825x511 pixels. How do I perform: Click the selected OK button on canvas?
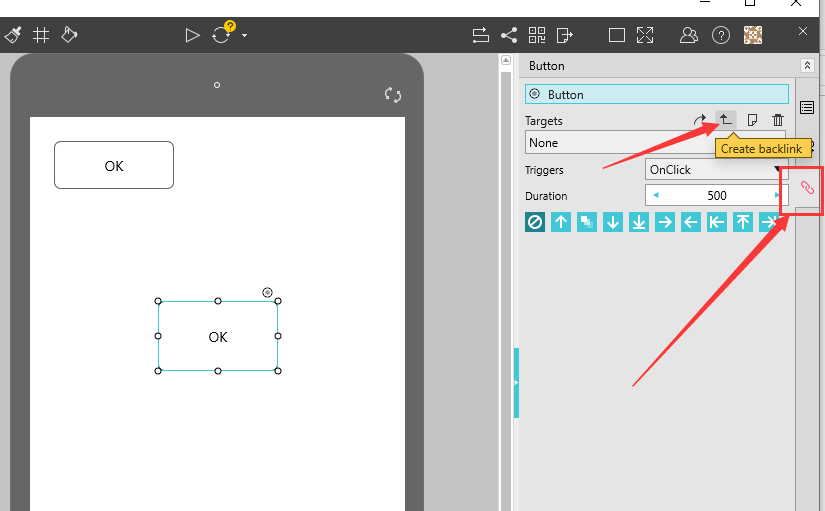click(x=218, y=336)
